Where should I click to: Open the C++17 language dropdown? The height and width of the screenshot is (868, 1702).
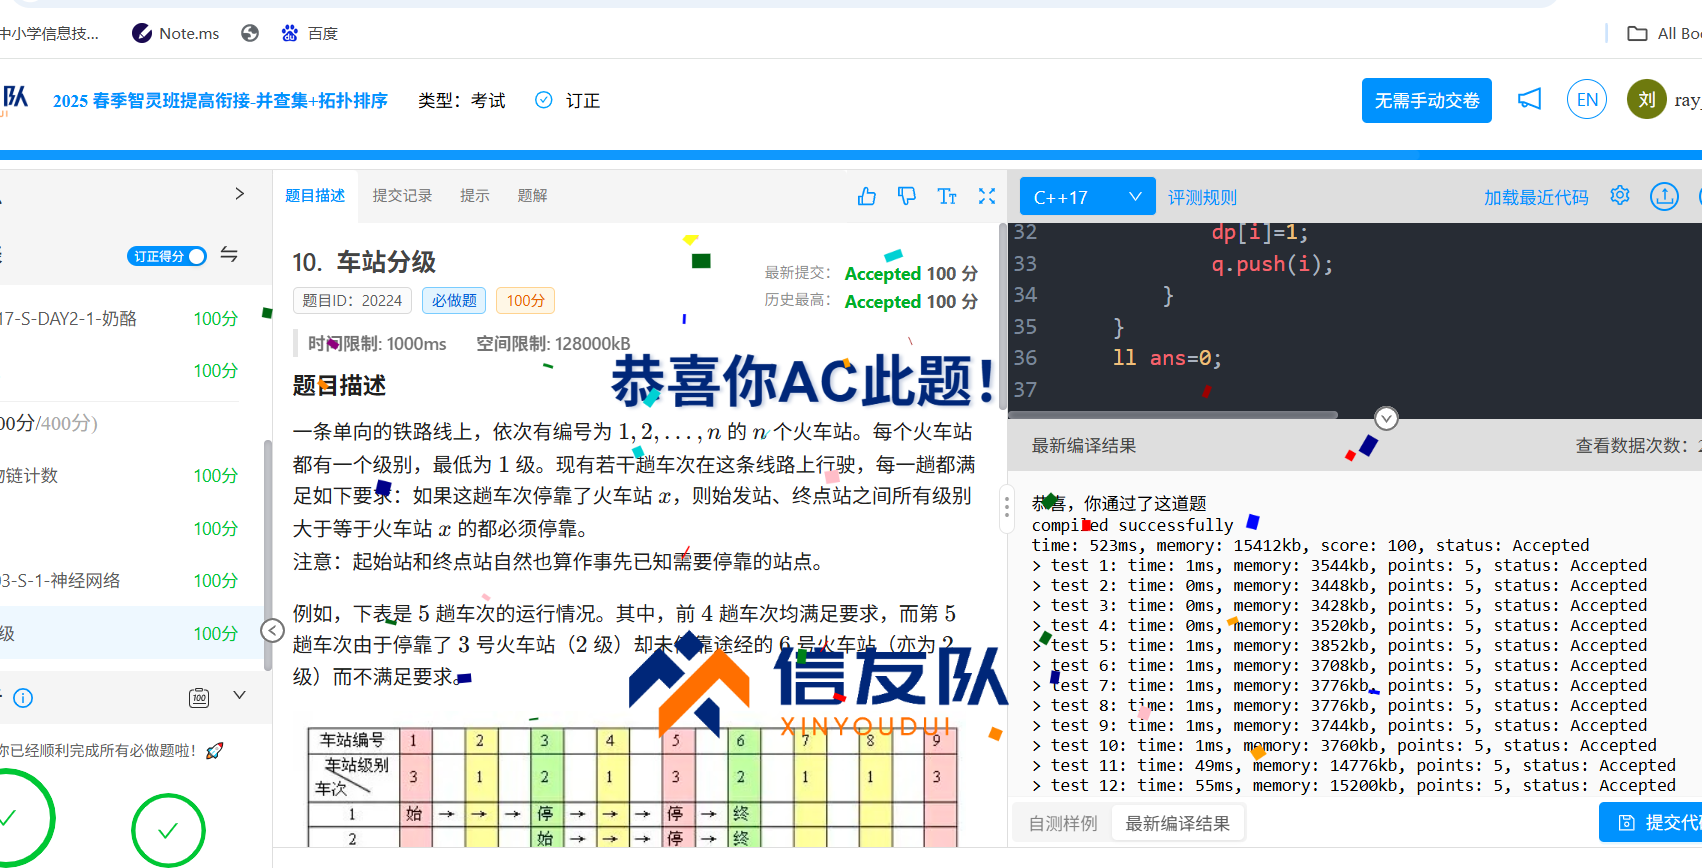pos(1087,197)
